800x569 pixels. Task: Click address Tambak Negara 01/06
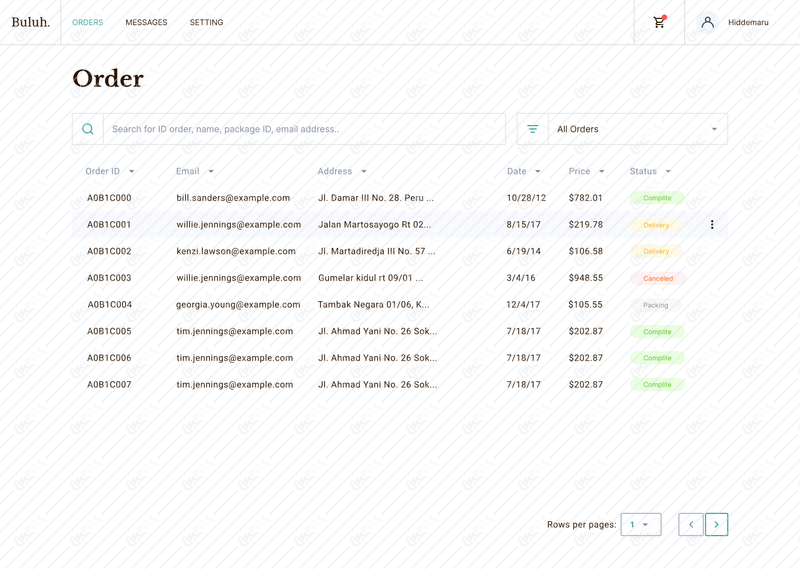373,305
